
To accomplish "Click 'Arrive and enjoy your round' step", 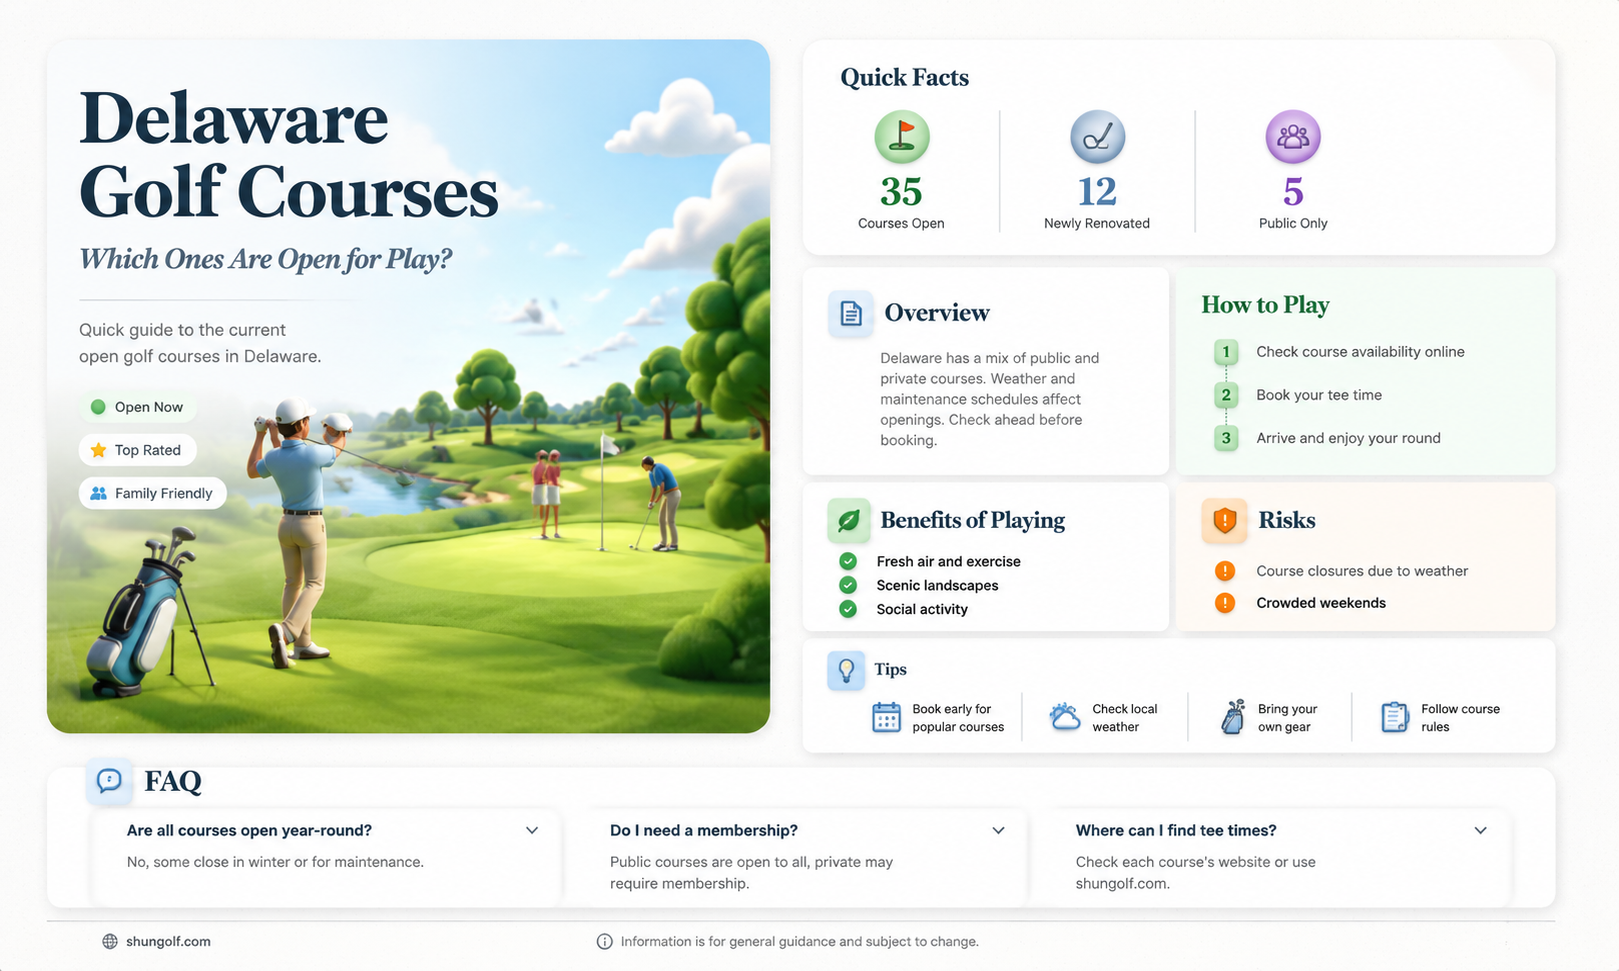I will tap(1348, 438).
